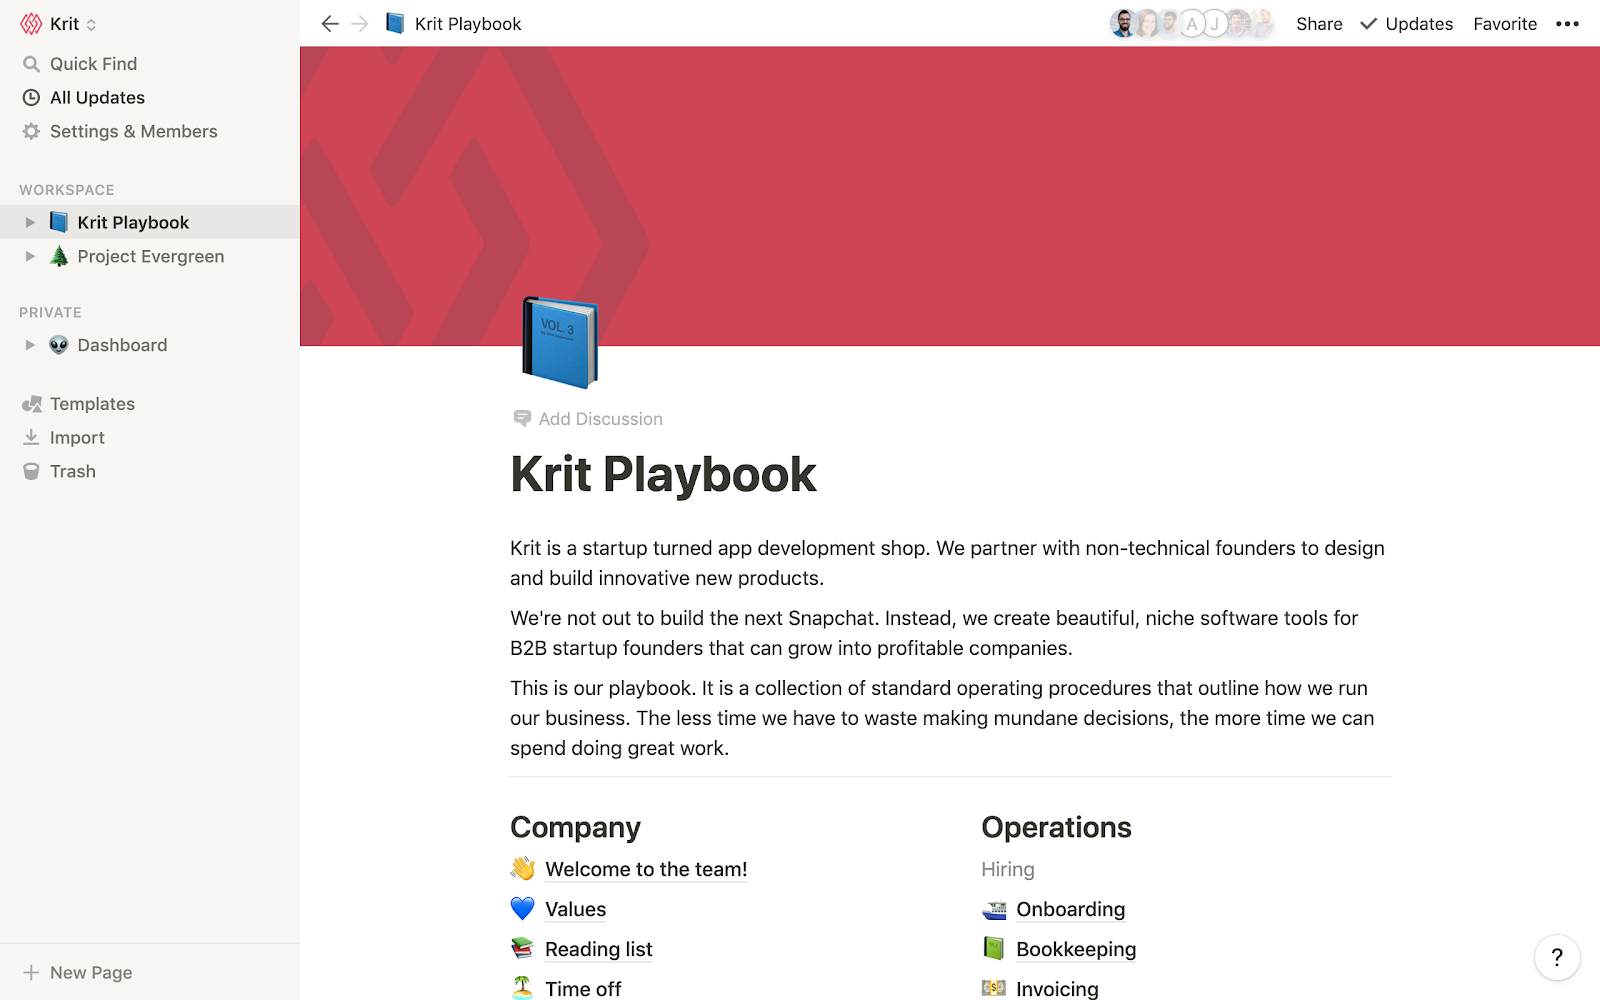
Task: Open Project Evergreen page in sidebar
Action: pos(150,257)
